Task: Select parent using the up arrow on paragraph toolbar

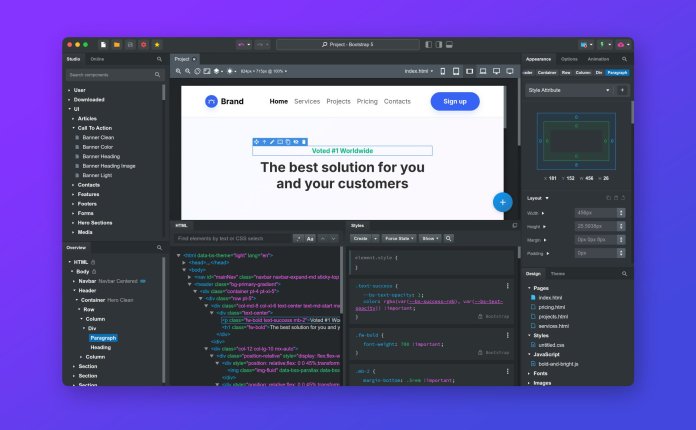Action: tap(264, 142)
